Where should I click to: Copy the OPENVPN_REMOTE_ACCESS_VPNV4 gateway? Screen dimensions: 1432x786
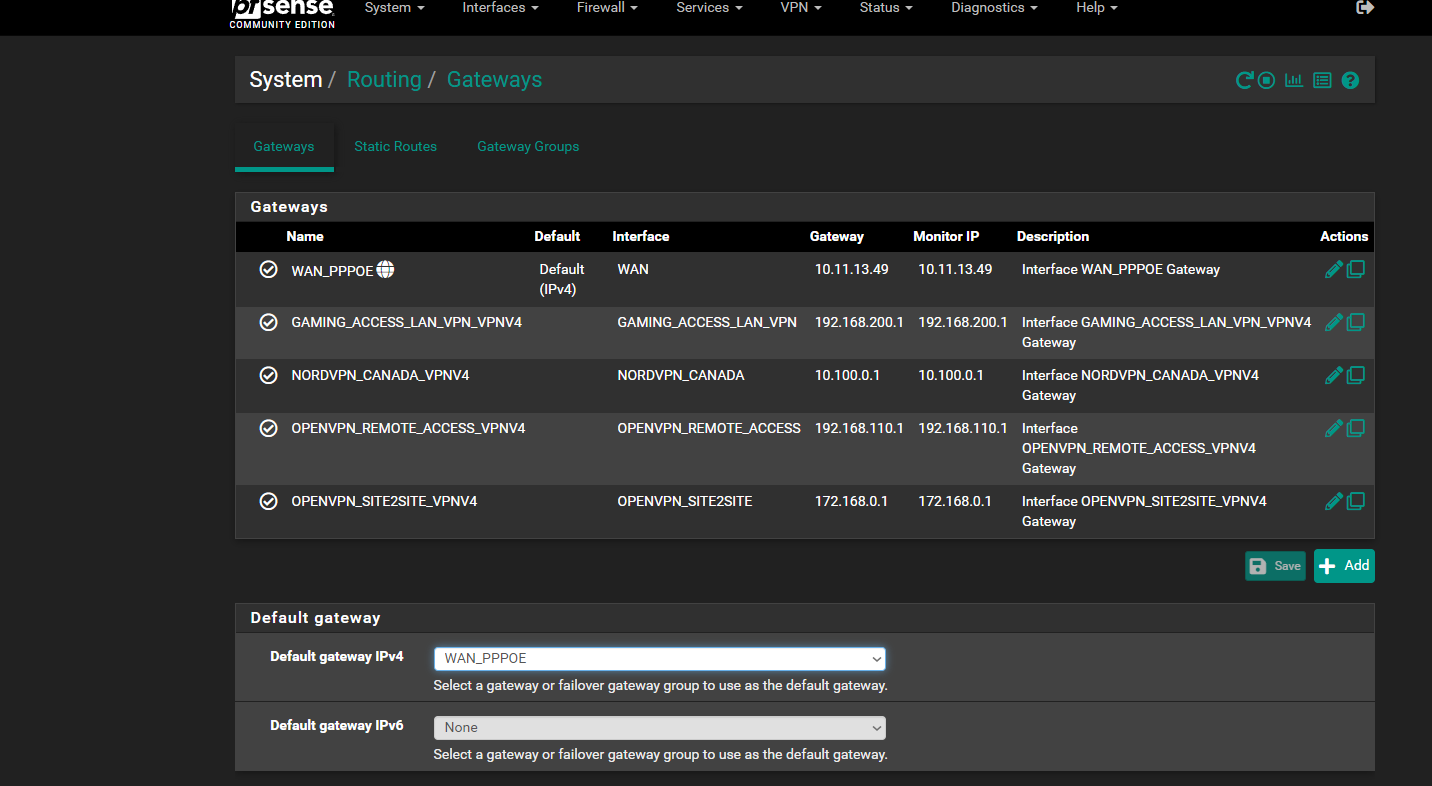pyautogui.click(x=1355, y=428)
